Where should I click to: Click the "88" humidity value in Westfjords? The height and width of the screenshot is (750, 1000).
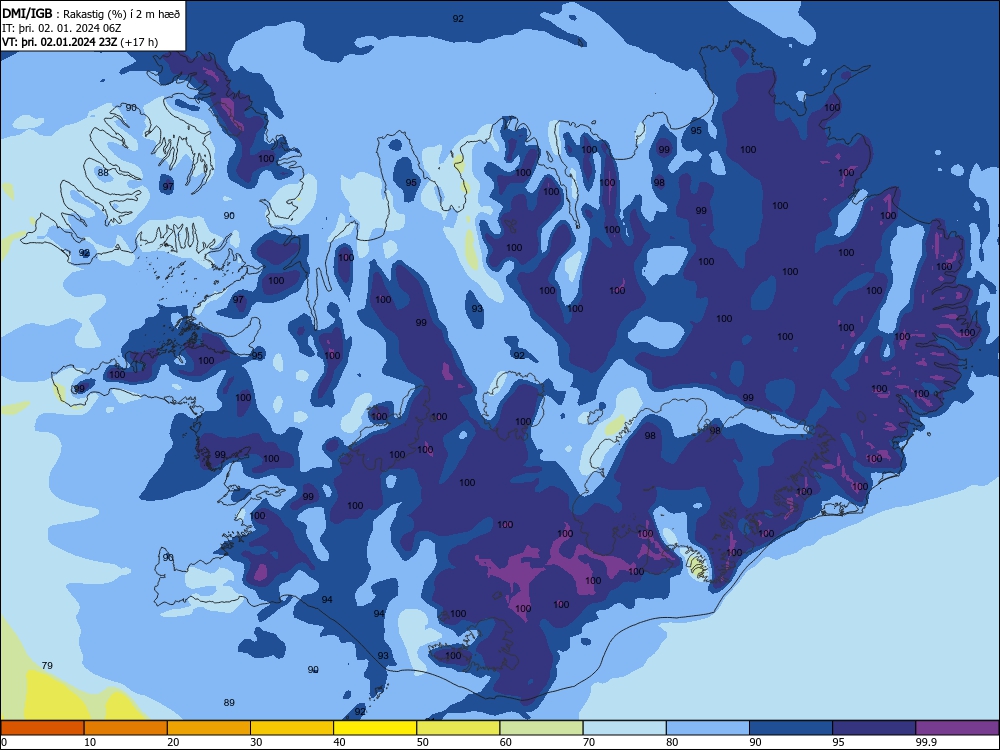tap(103, 172)
